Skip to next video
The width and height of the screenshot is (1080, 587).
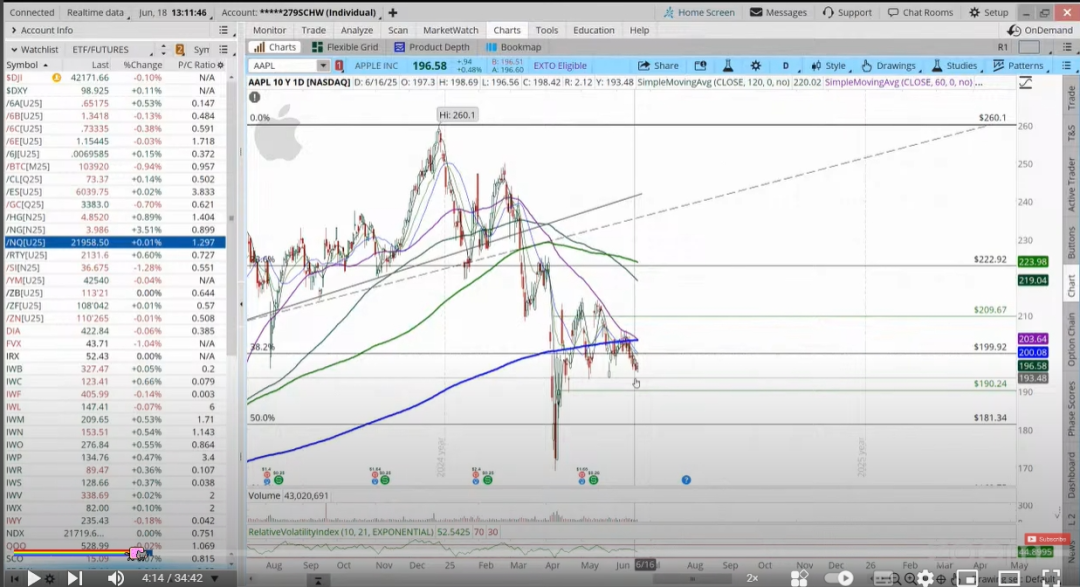74,578
